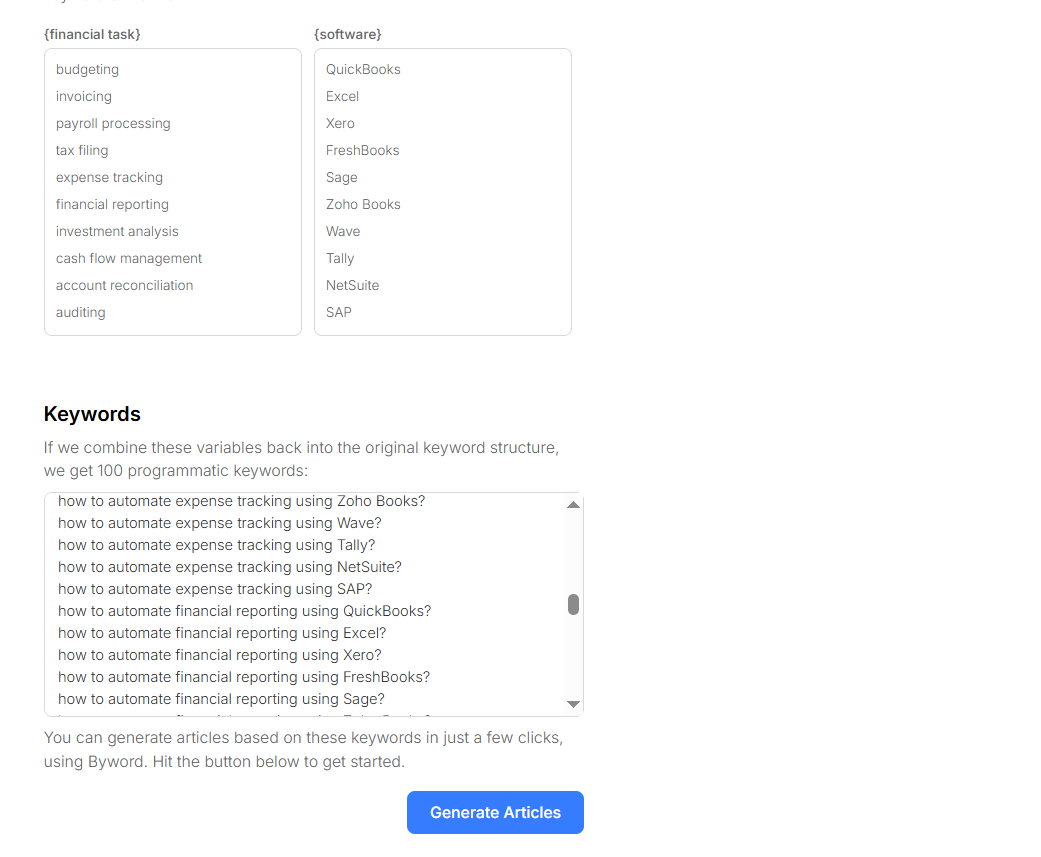
Task: Click the scrollbar up arrow of the keywords box
Action: click(x=573, y=504)
